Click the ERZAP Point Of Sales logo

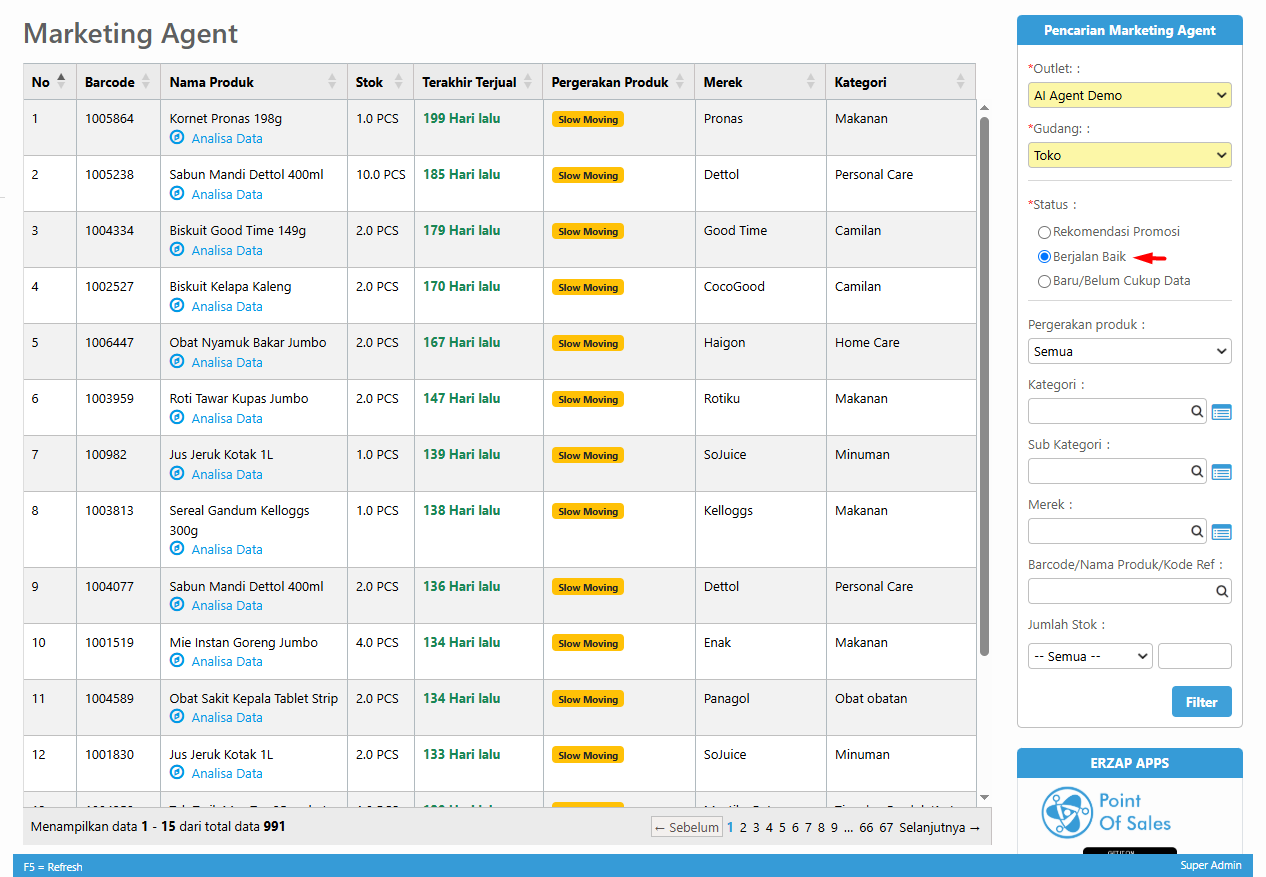(1106, 812)
